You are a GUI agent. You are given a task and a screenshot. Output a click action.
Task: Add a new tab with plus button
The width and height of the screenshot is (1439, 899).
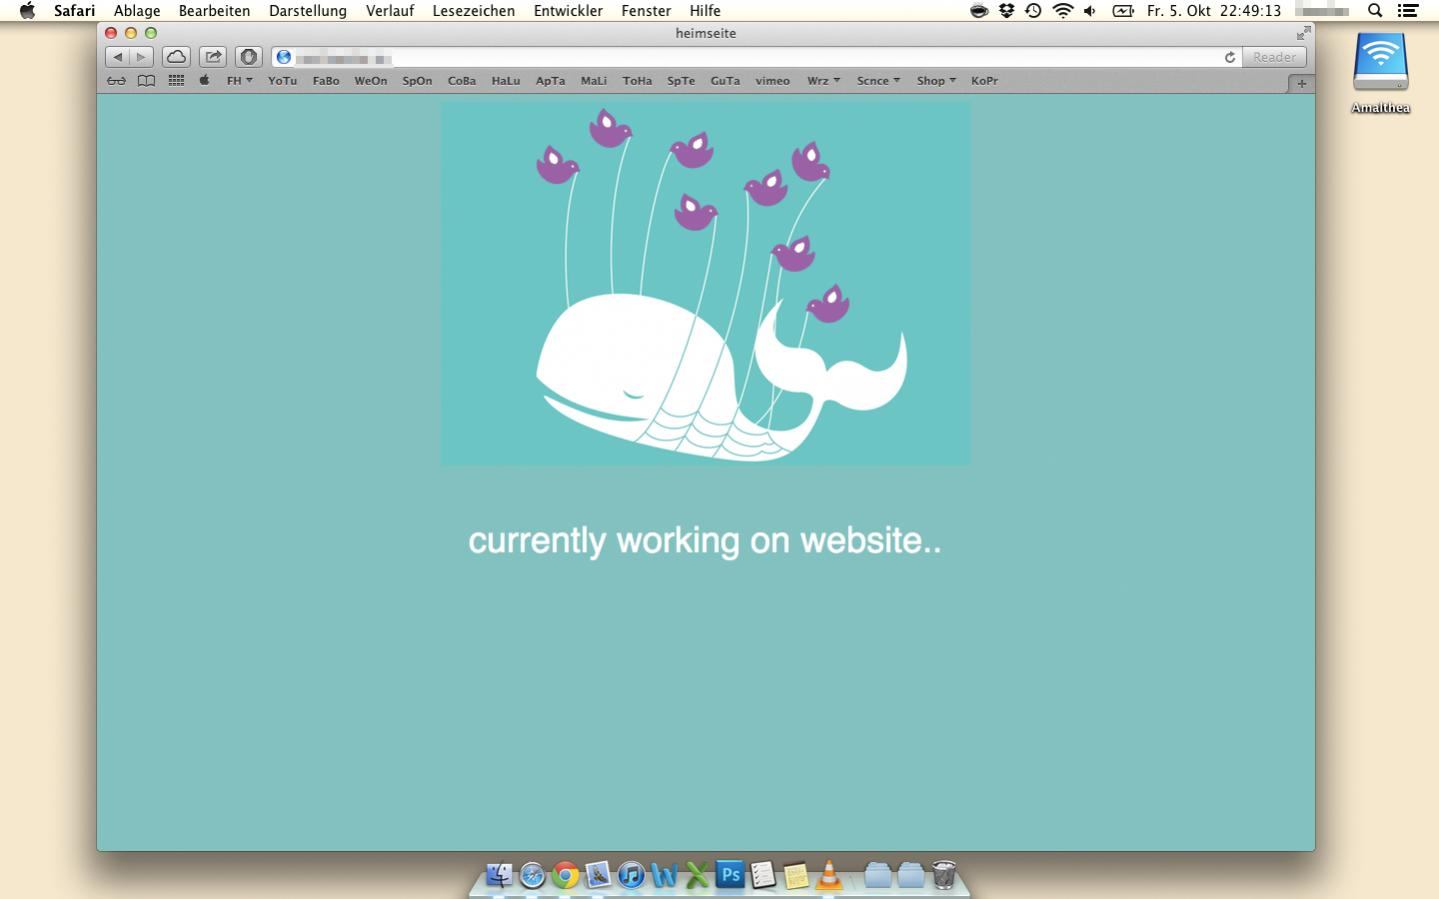click(1301, 84)
